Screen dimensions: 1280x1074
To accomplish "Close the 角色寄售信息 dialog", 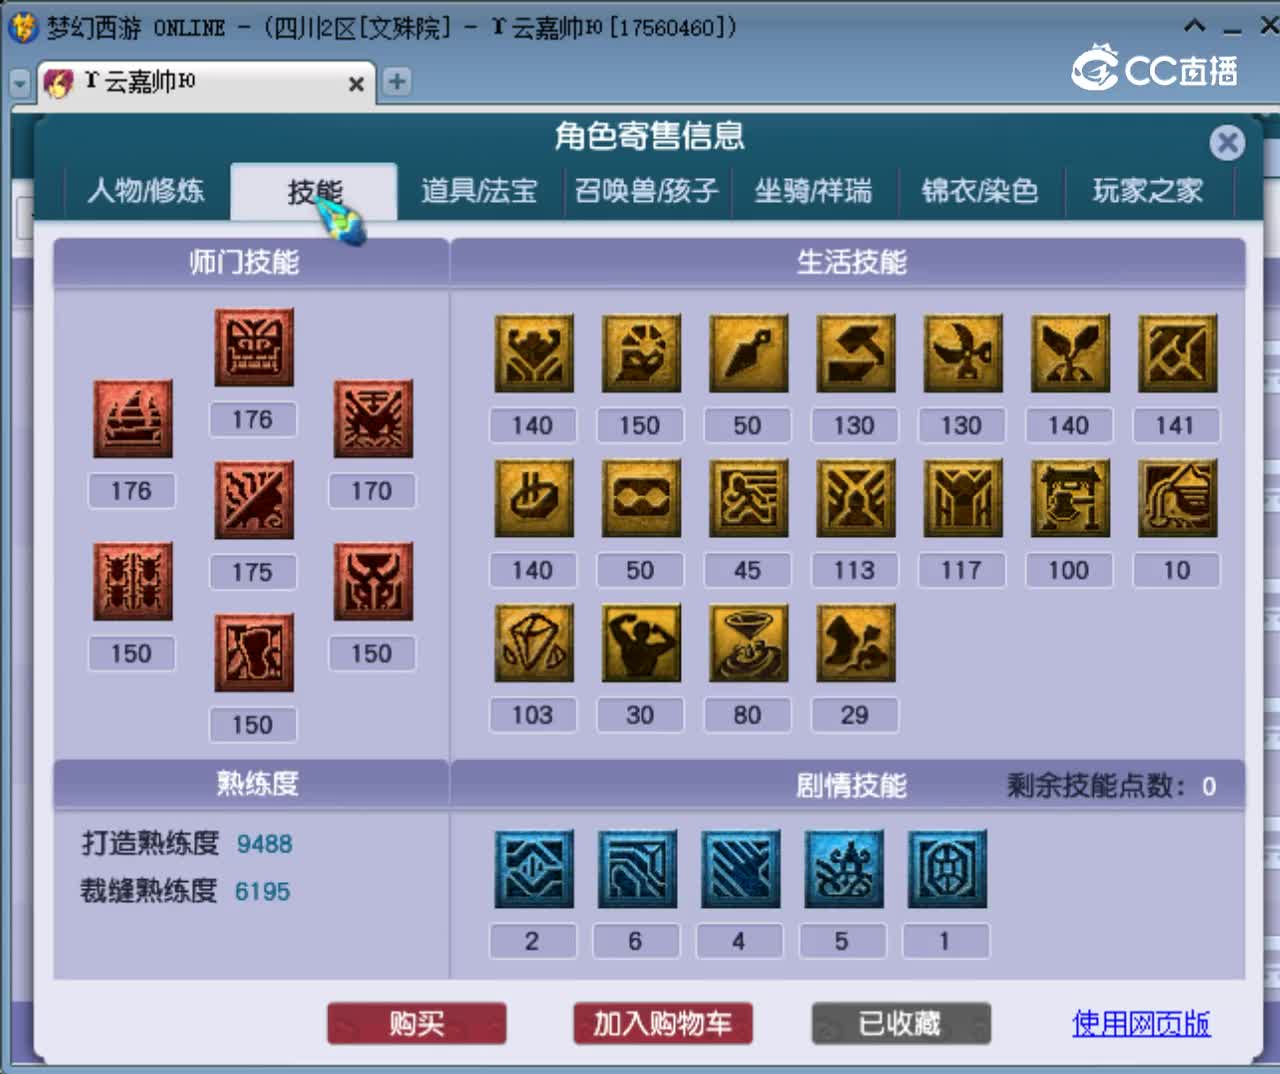I will point(1227,143).
